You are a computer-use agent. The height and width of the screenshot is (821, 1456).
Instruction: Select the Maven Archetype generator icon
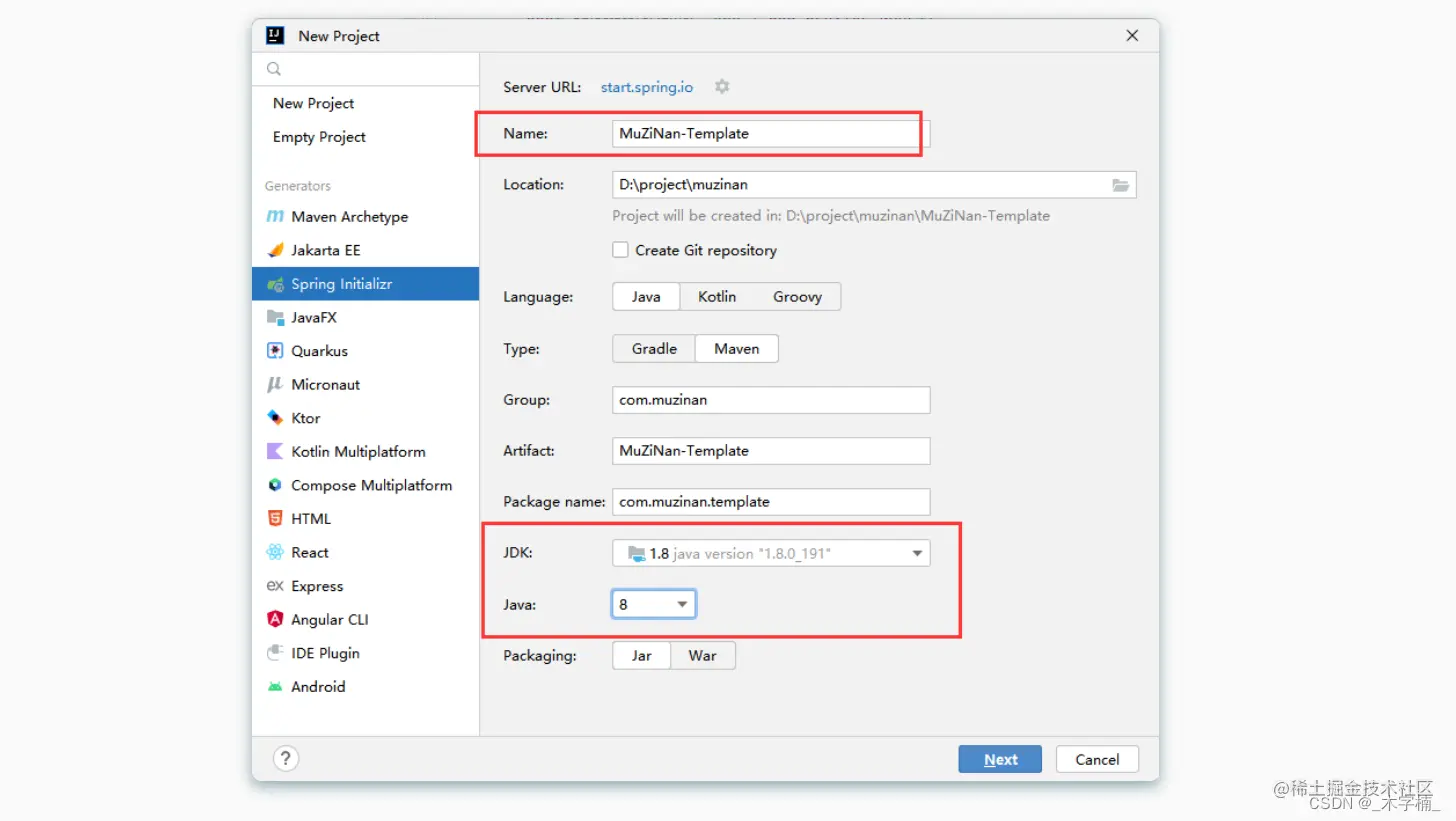275,217
